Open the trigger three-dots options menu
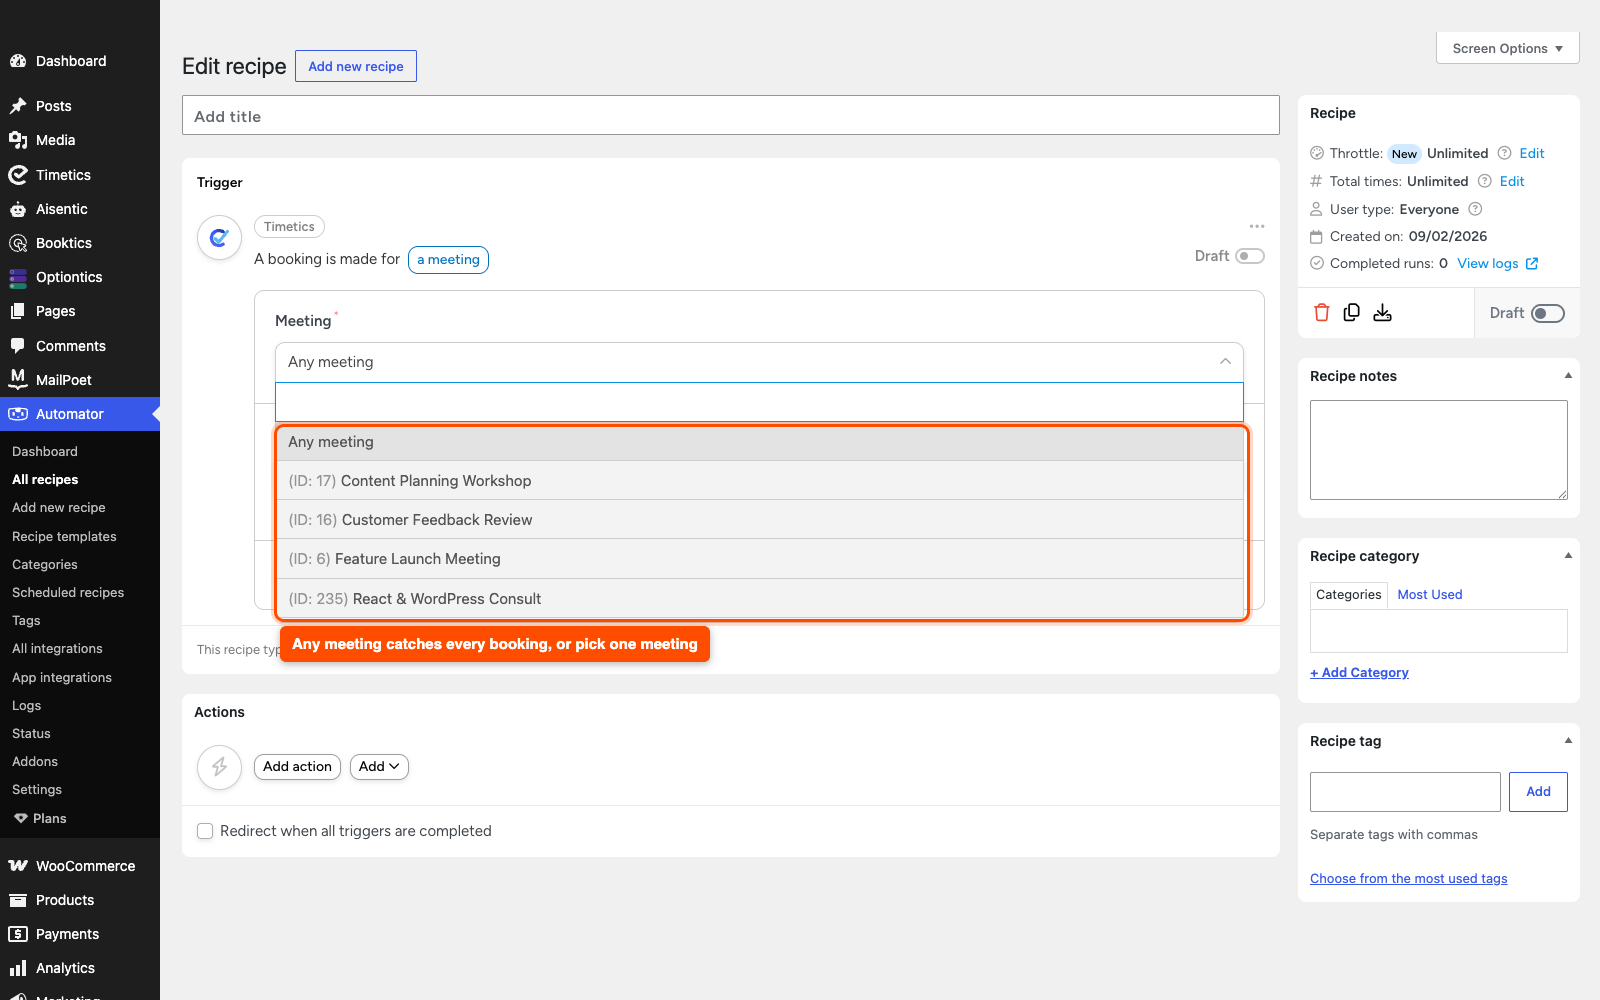Image resolution: width=1600 pixels, height=1000 pixels. pos(1257,226)
